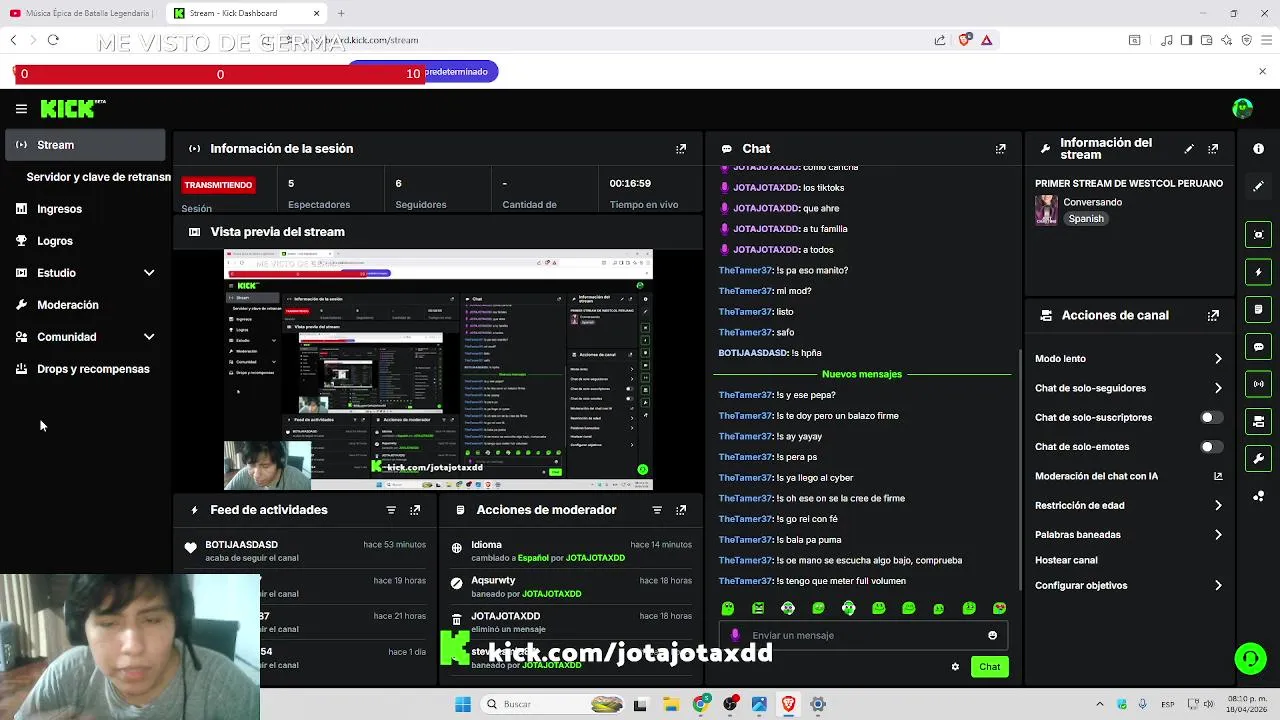Filter the Acciones de moderador list
Image resolution: width=1280 pixels, height=720 pixels.
[657, 510]
